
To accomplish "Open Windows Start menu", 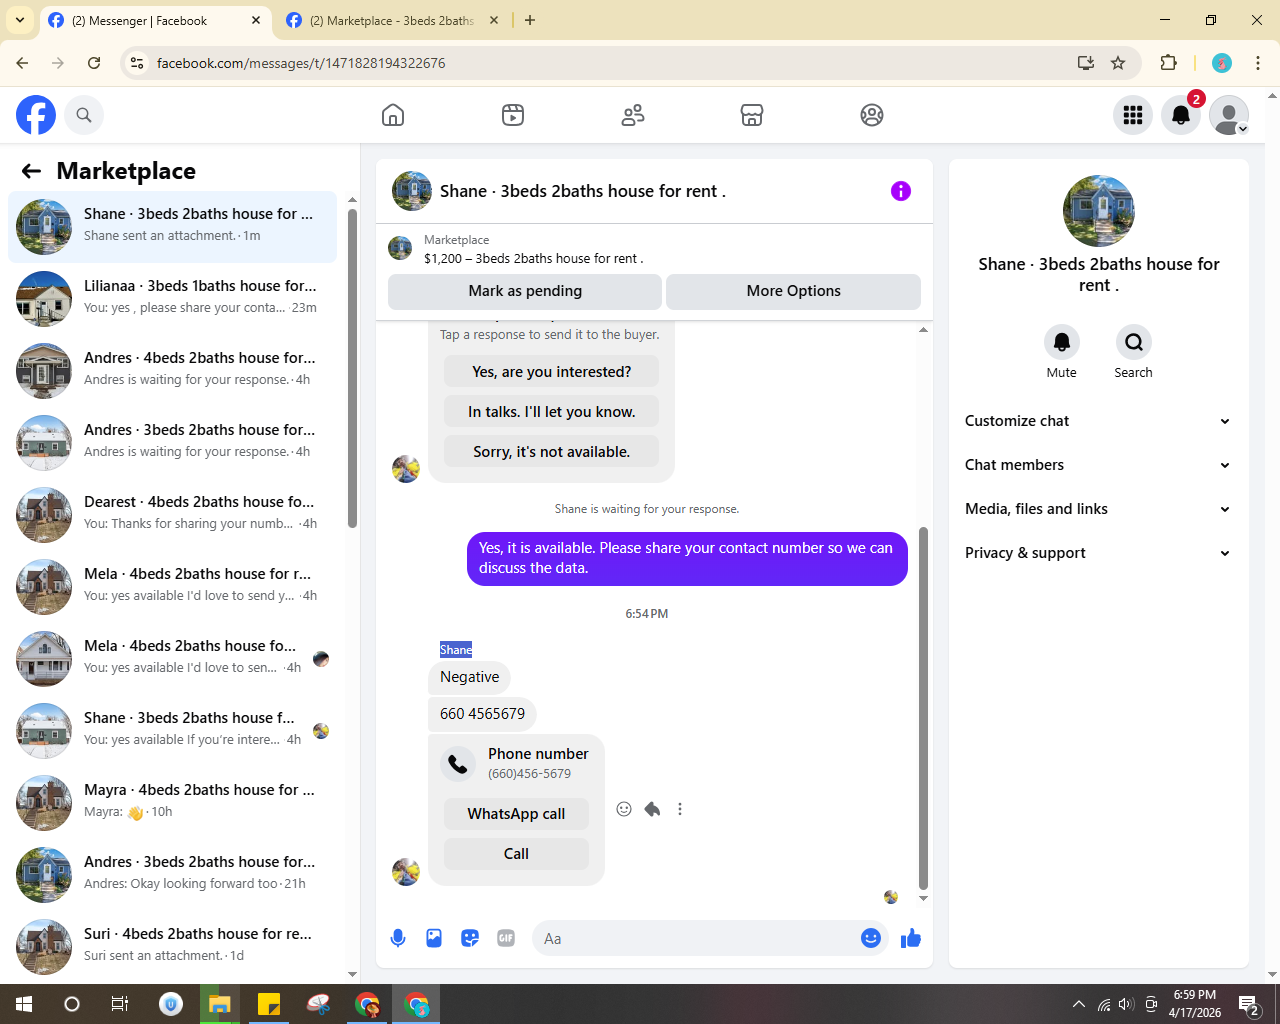I will [x=24, y=1004].
